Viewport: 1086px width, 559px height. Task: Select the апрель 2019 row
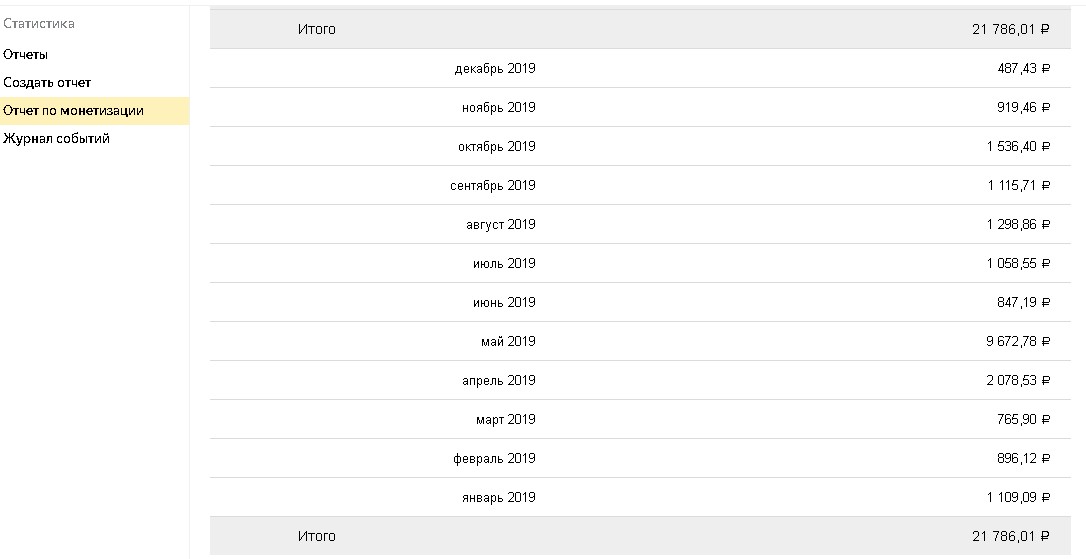639,380
